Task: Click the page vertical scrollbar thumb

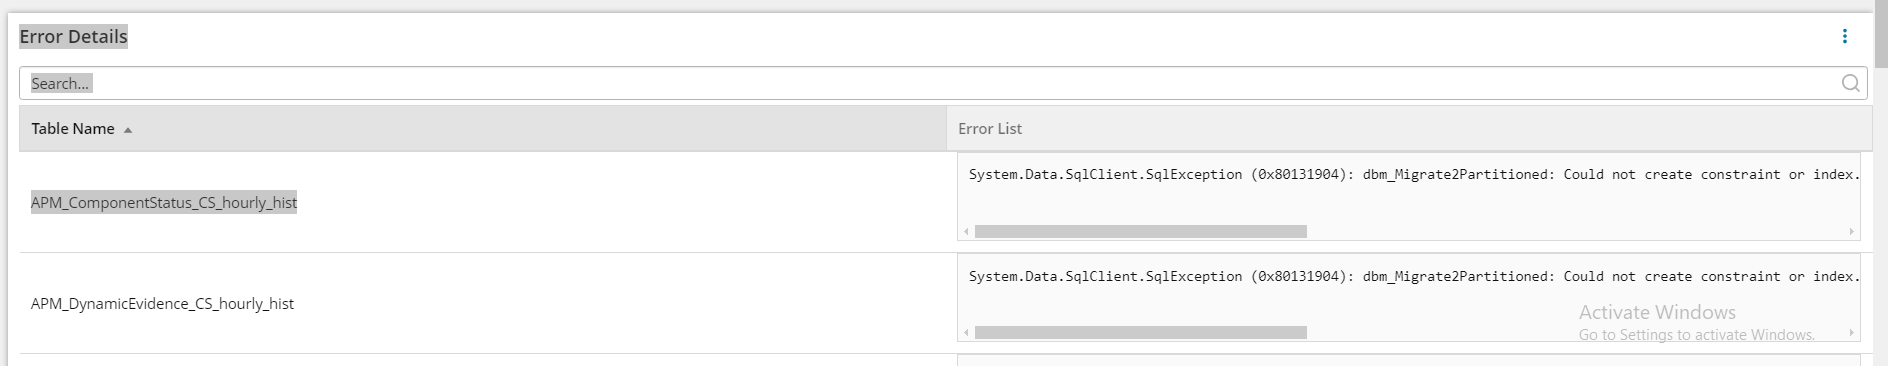Action: [x=1880, y=35]
